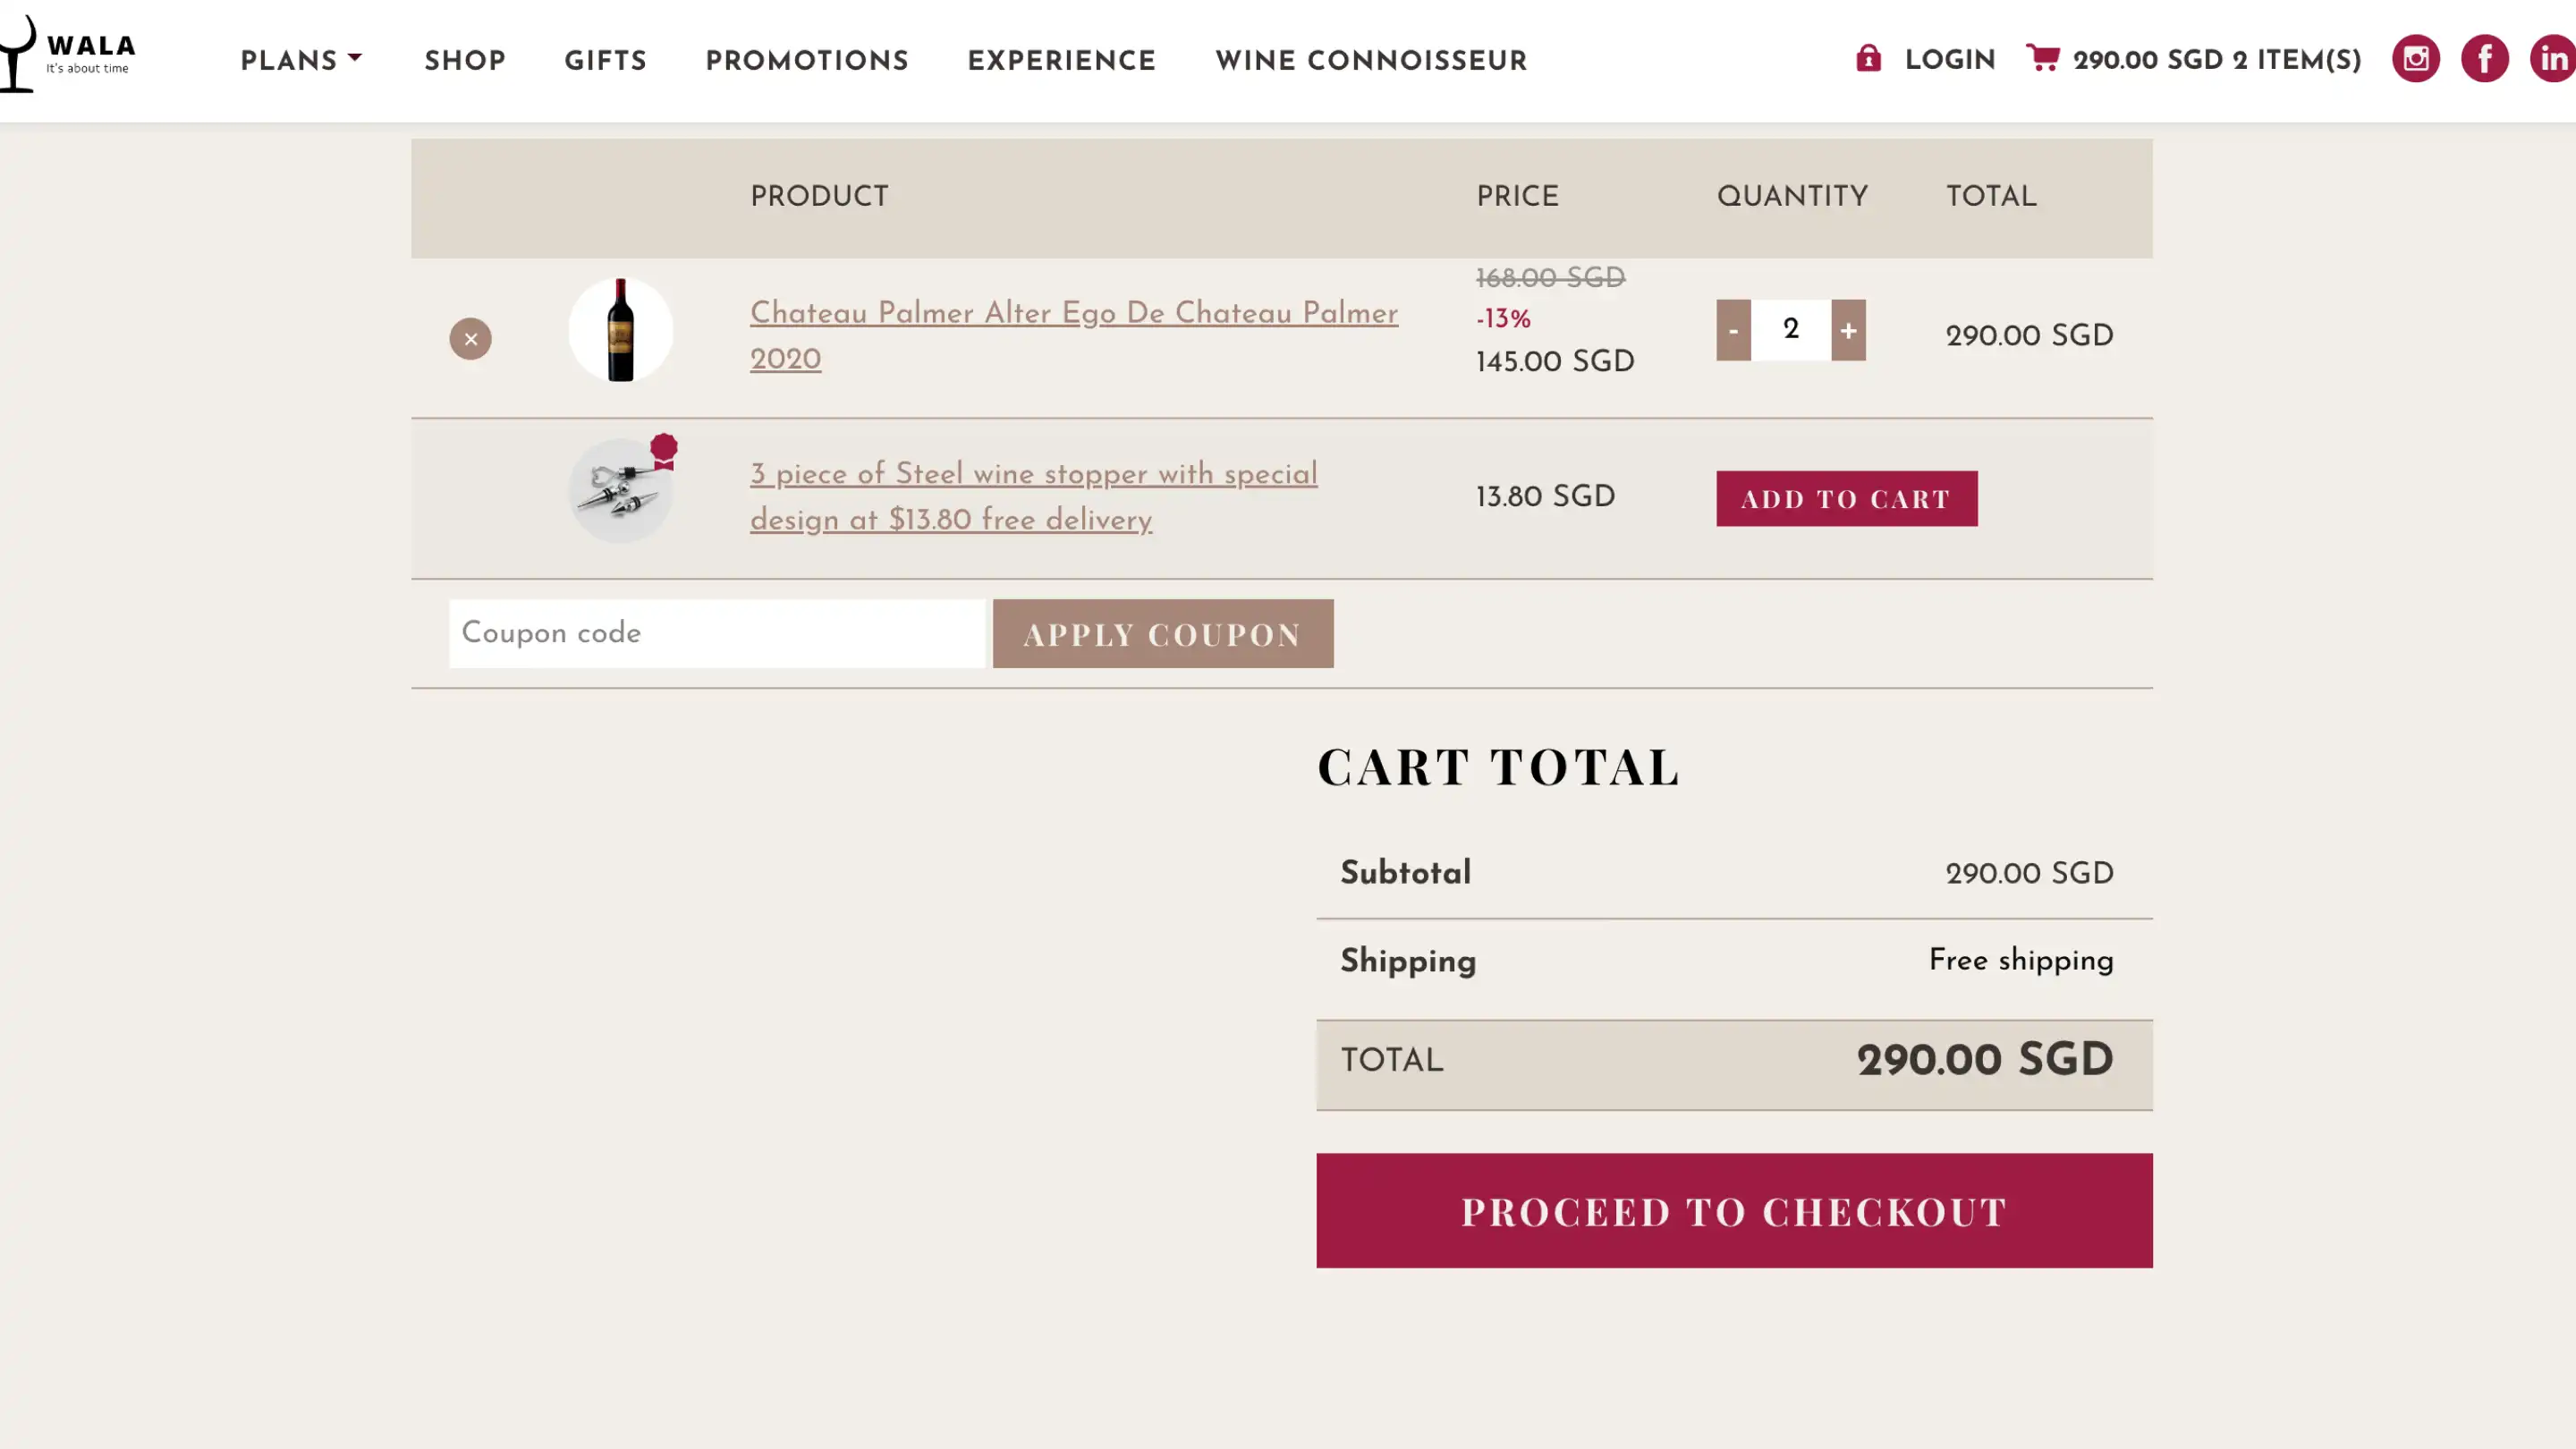Click the struck-through 168.00 SGD price
This screenshot has height=1449, width=2576.
pyautogui.click(x=1550, y=278)
